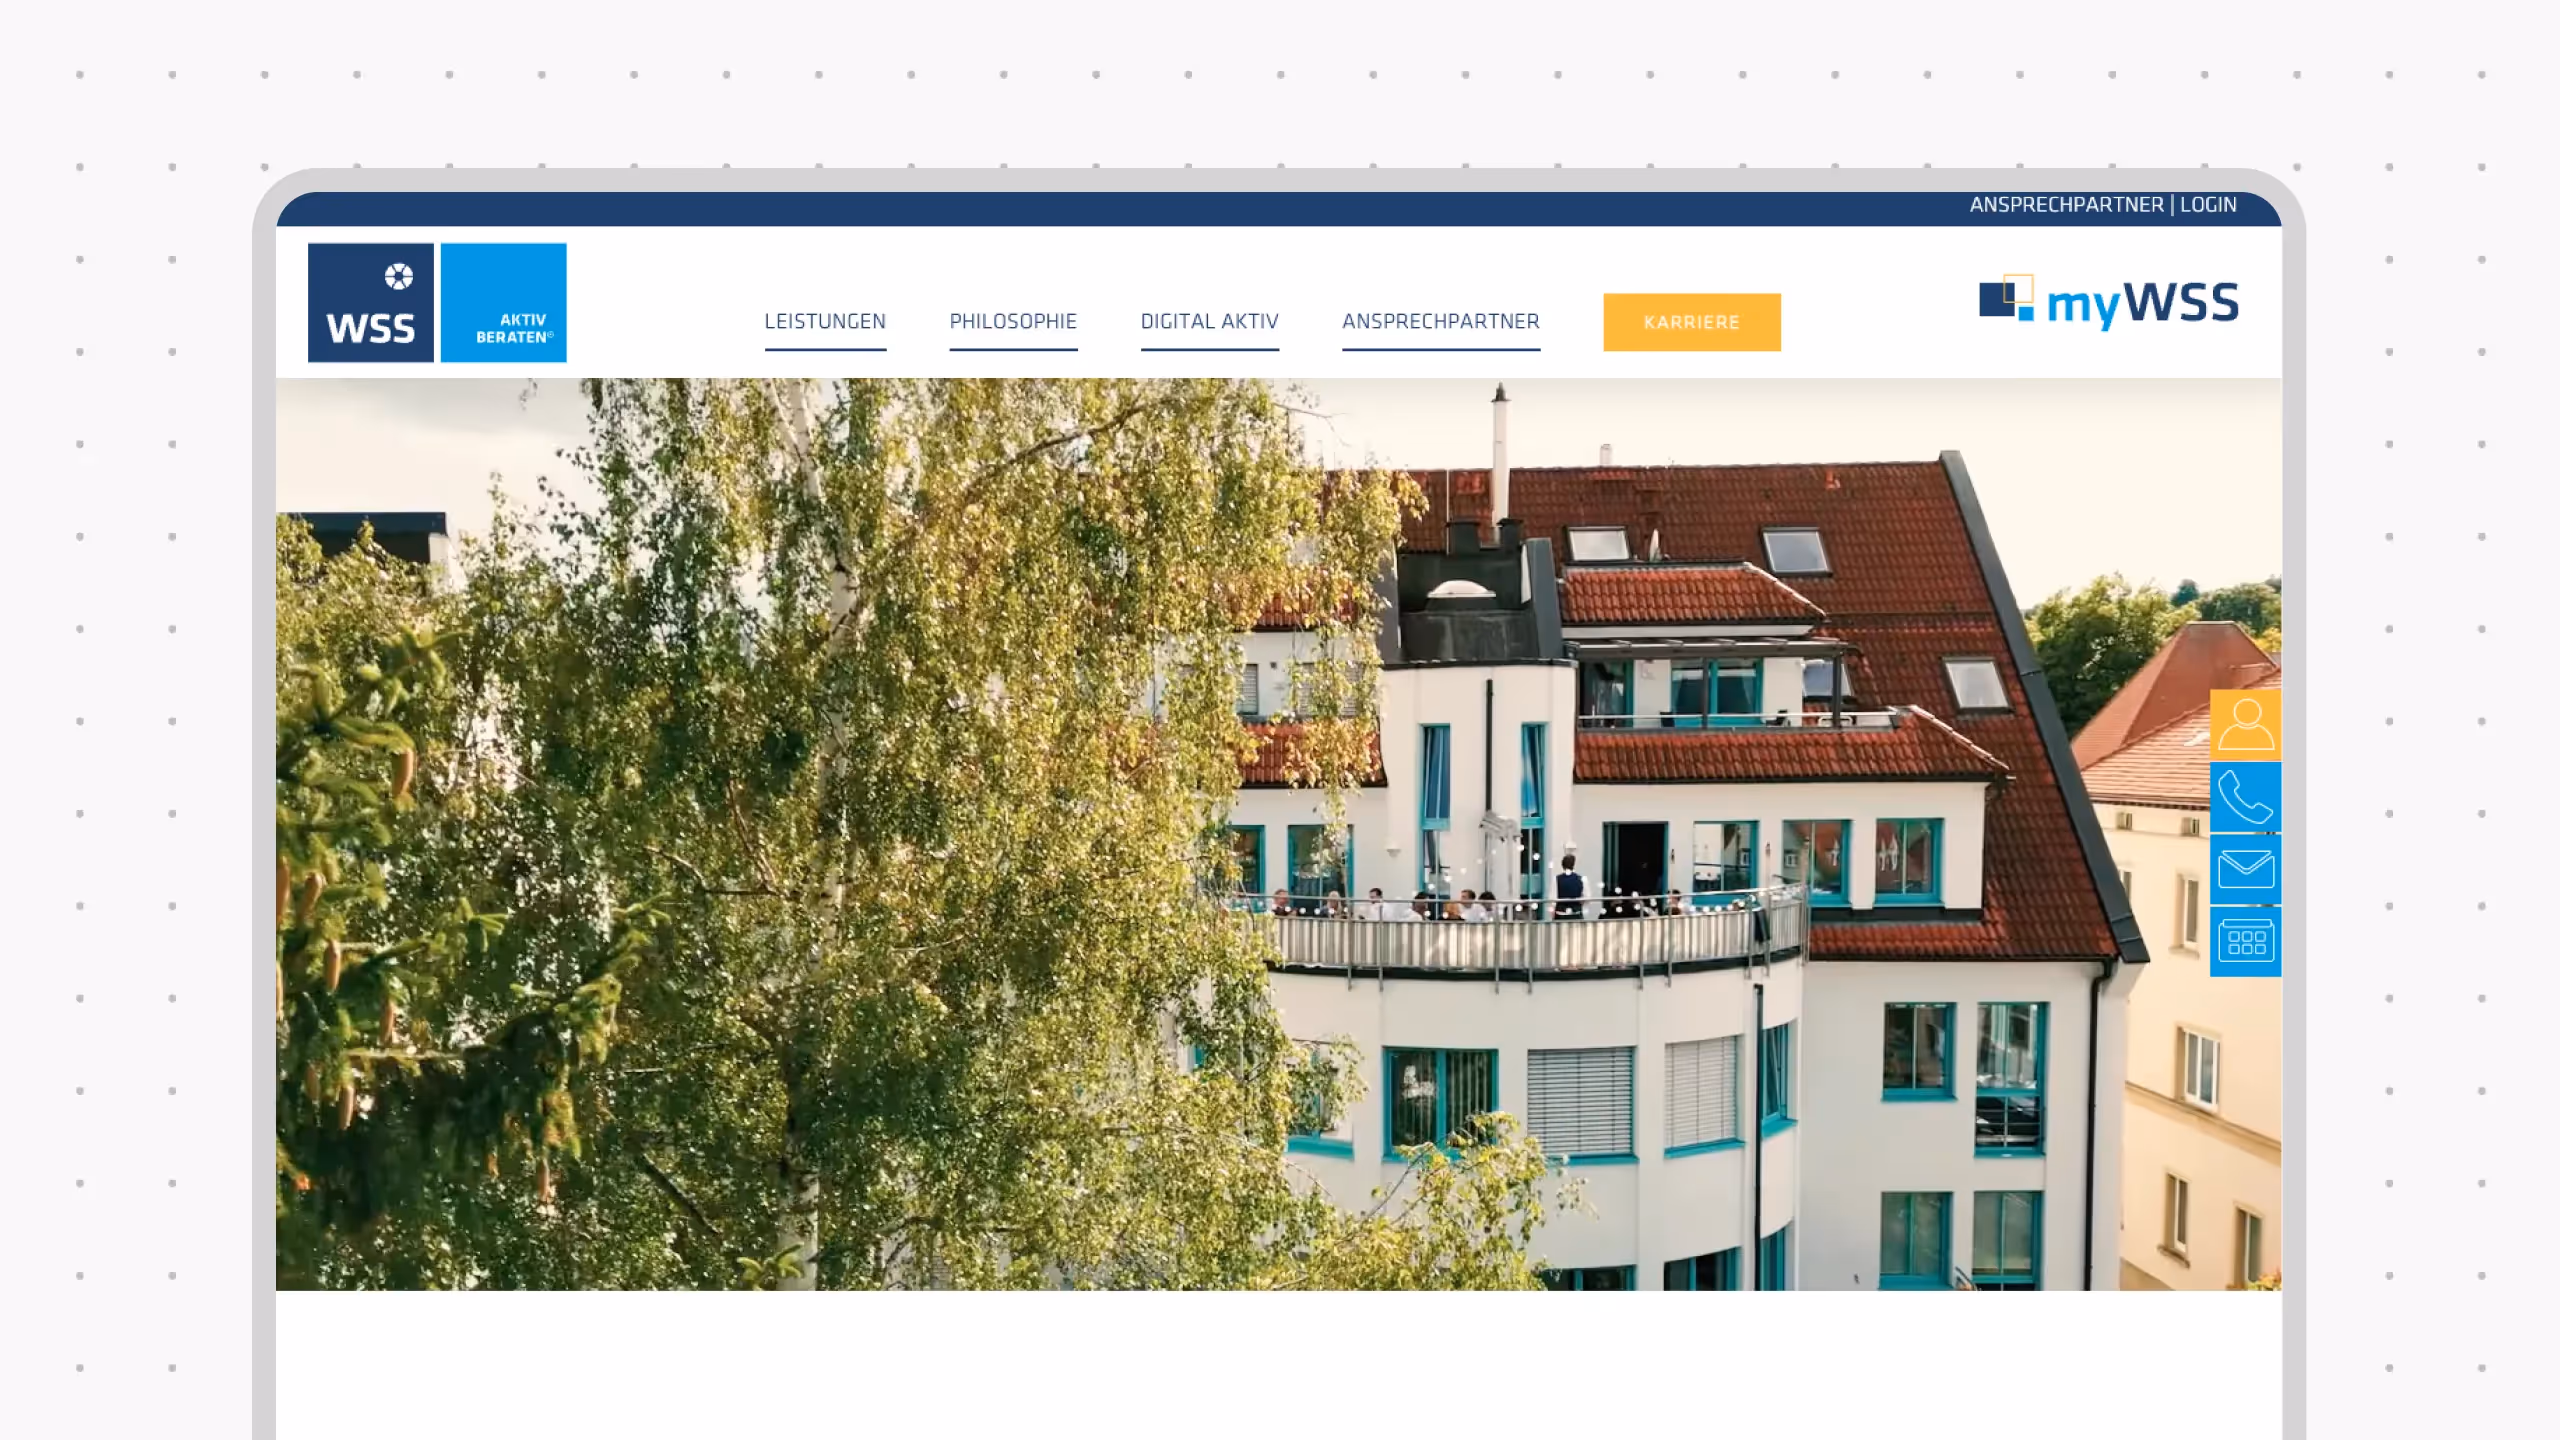
Task: Click the people on the terrace balcony
Action: (1470, 903)
